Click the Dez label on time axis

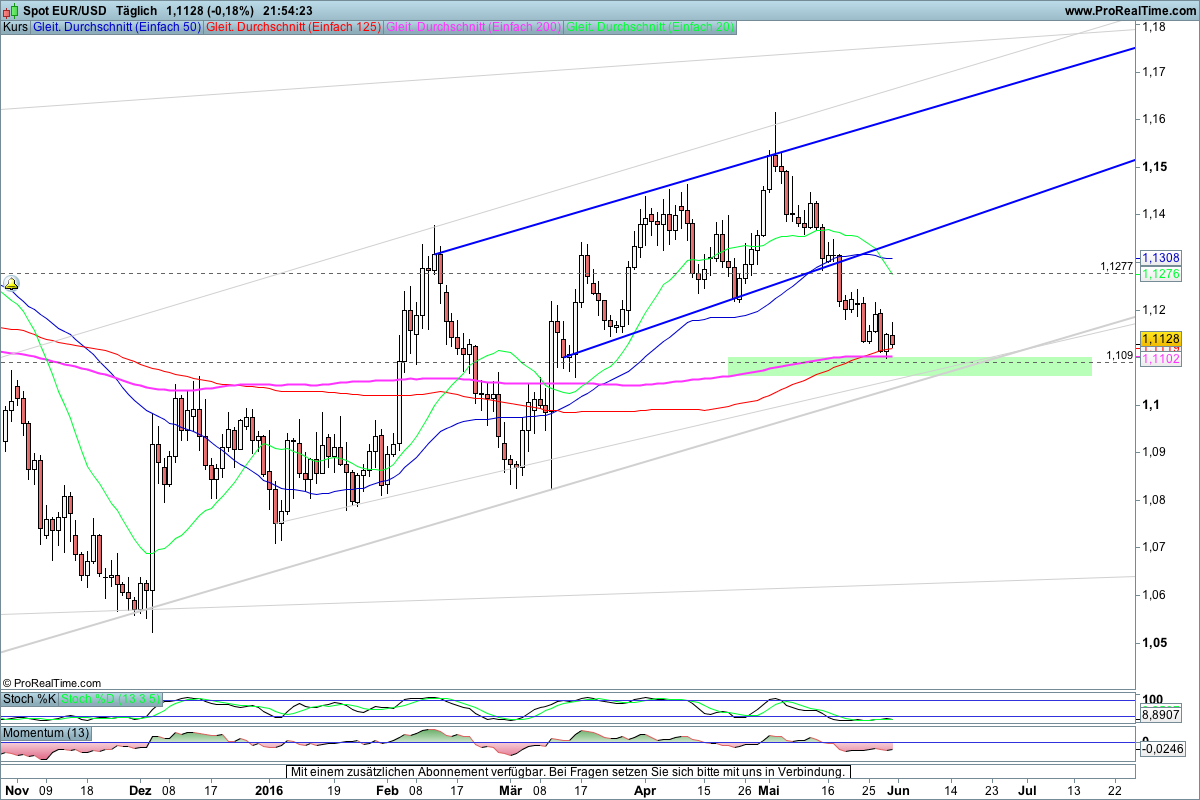point(141,790)
